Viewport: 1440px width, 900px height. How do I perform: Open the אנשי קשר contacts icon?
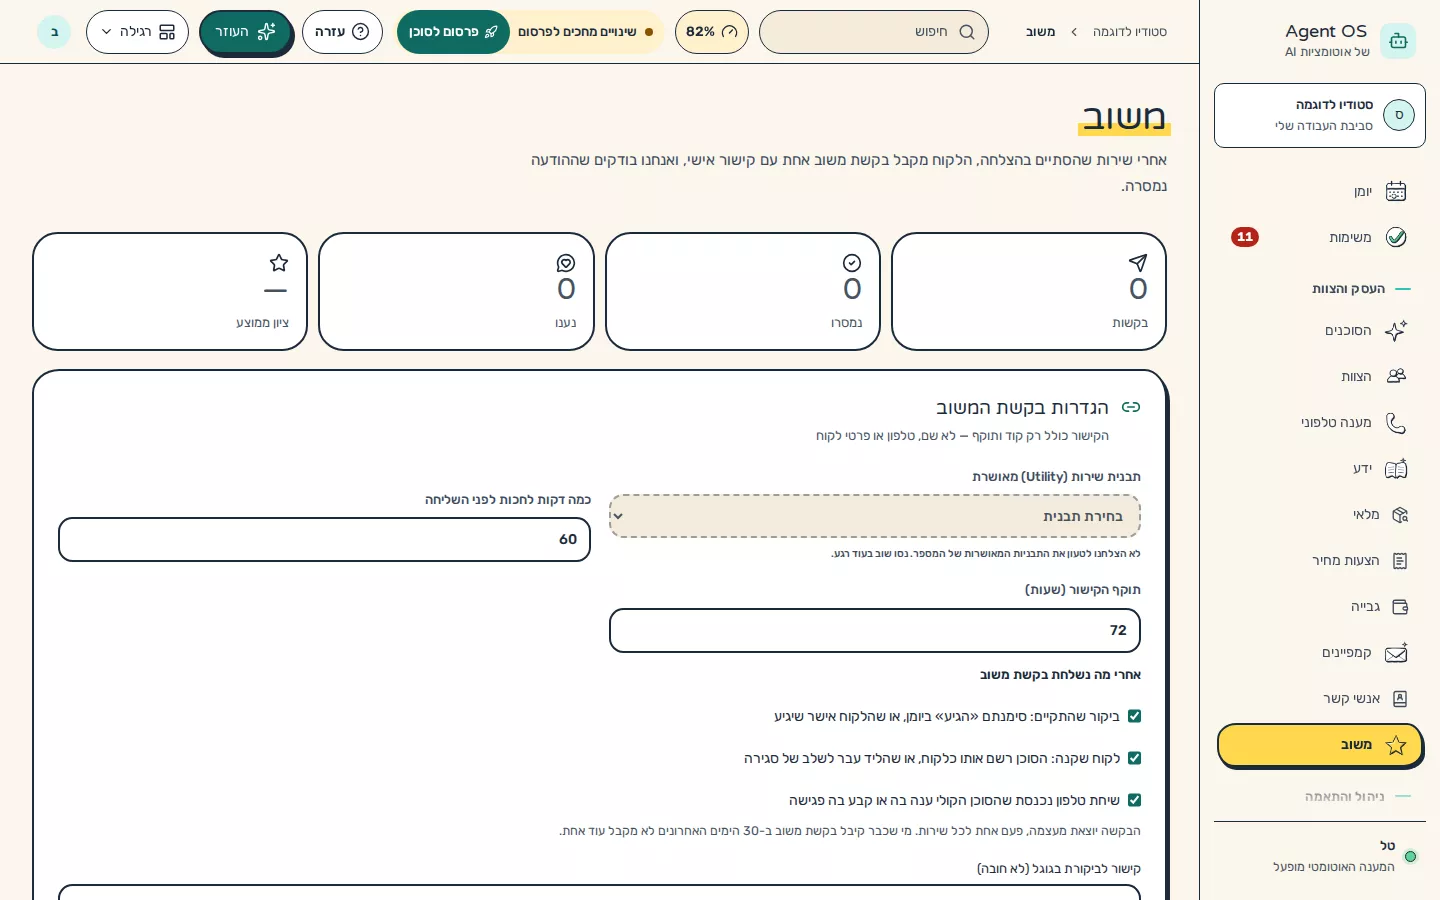(x=1399, y=699)
